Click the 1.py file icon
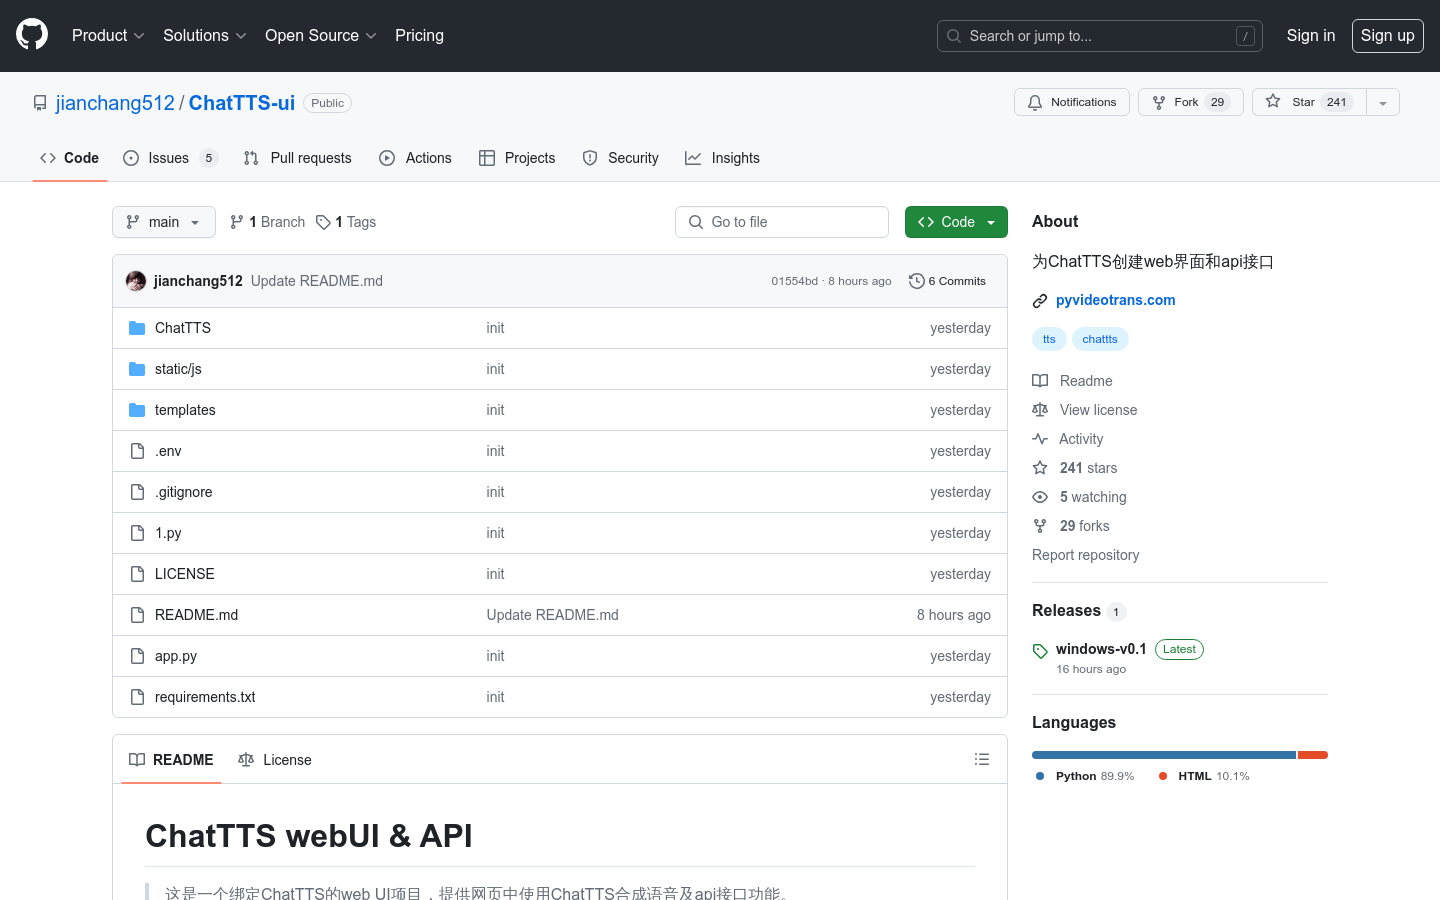The height and width of the screenshot is (900, 1440). tap(137, 533)
